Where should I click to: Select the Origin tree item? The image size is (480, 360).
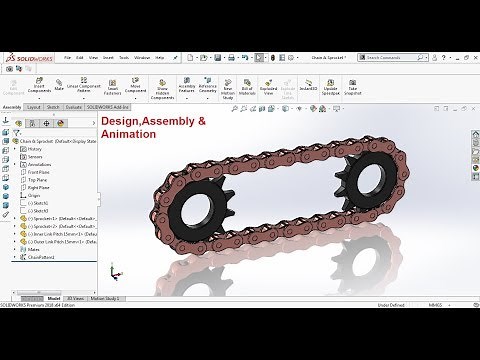click(30, 195)
